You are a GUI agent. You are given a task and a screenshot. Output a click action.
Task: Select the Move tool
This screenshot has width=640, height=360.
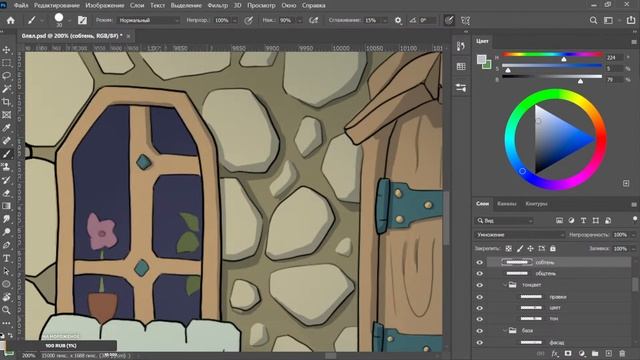coord(7,50)
